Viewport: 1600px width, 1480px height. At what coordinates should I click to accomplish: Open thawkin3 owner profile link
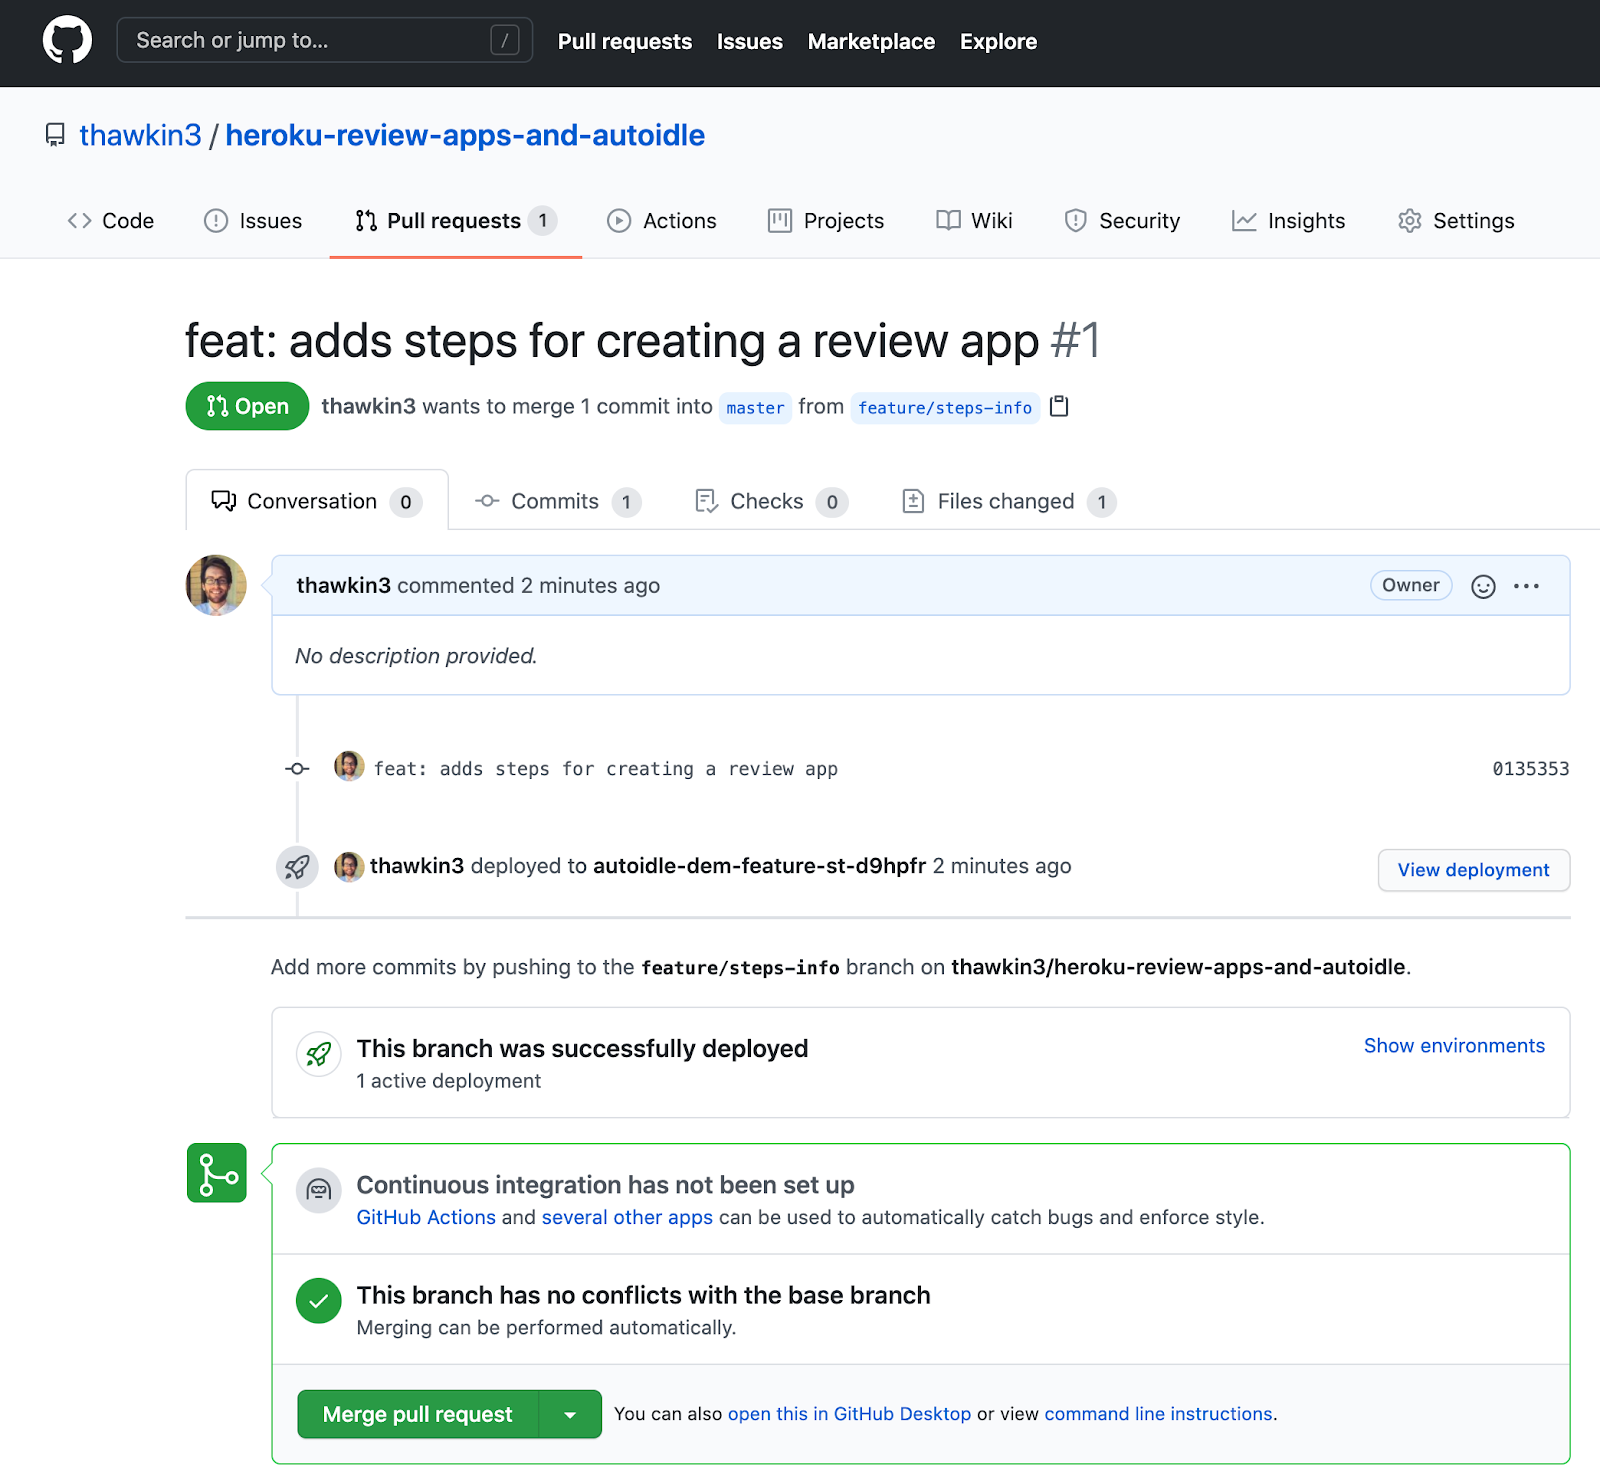click(140, 135)
